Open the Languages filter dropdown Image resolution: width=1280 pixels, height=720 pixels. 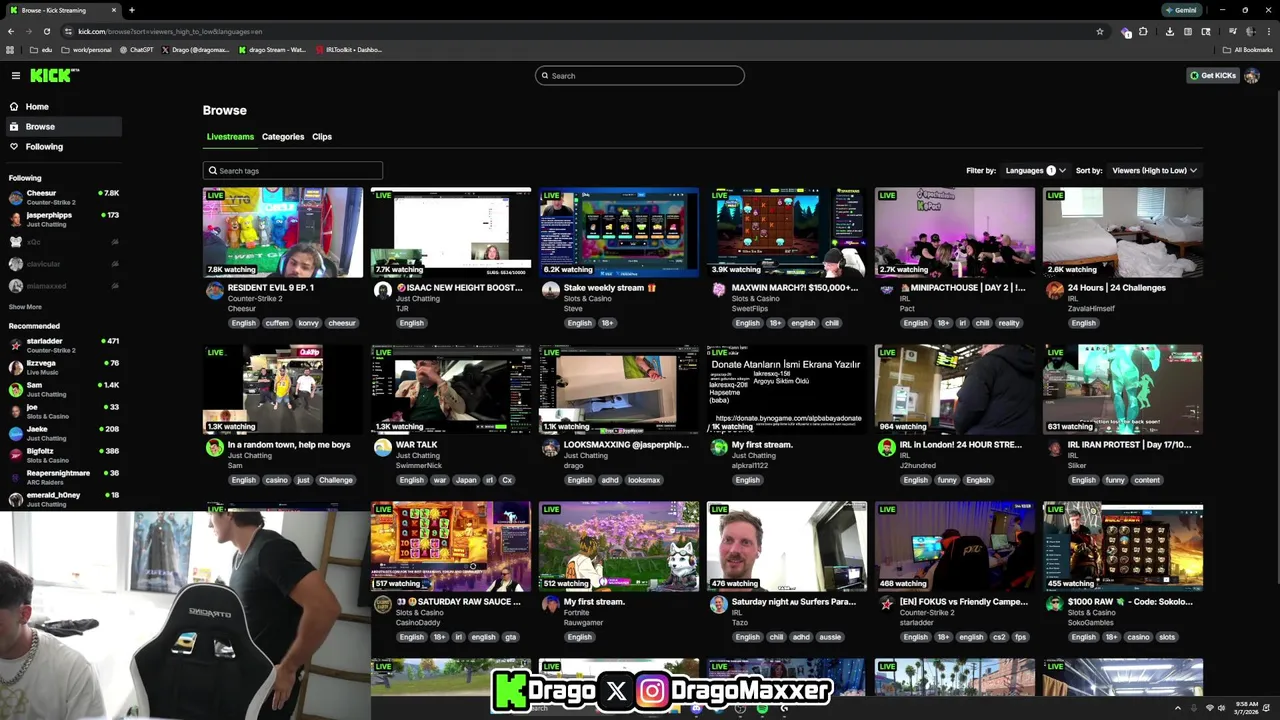tap(1035, 170)
